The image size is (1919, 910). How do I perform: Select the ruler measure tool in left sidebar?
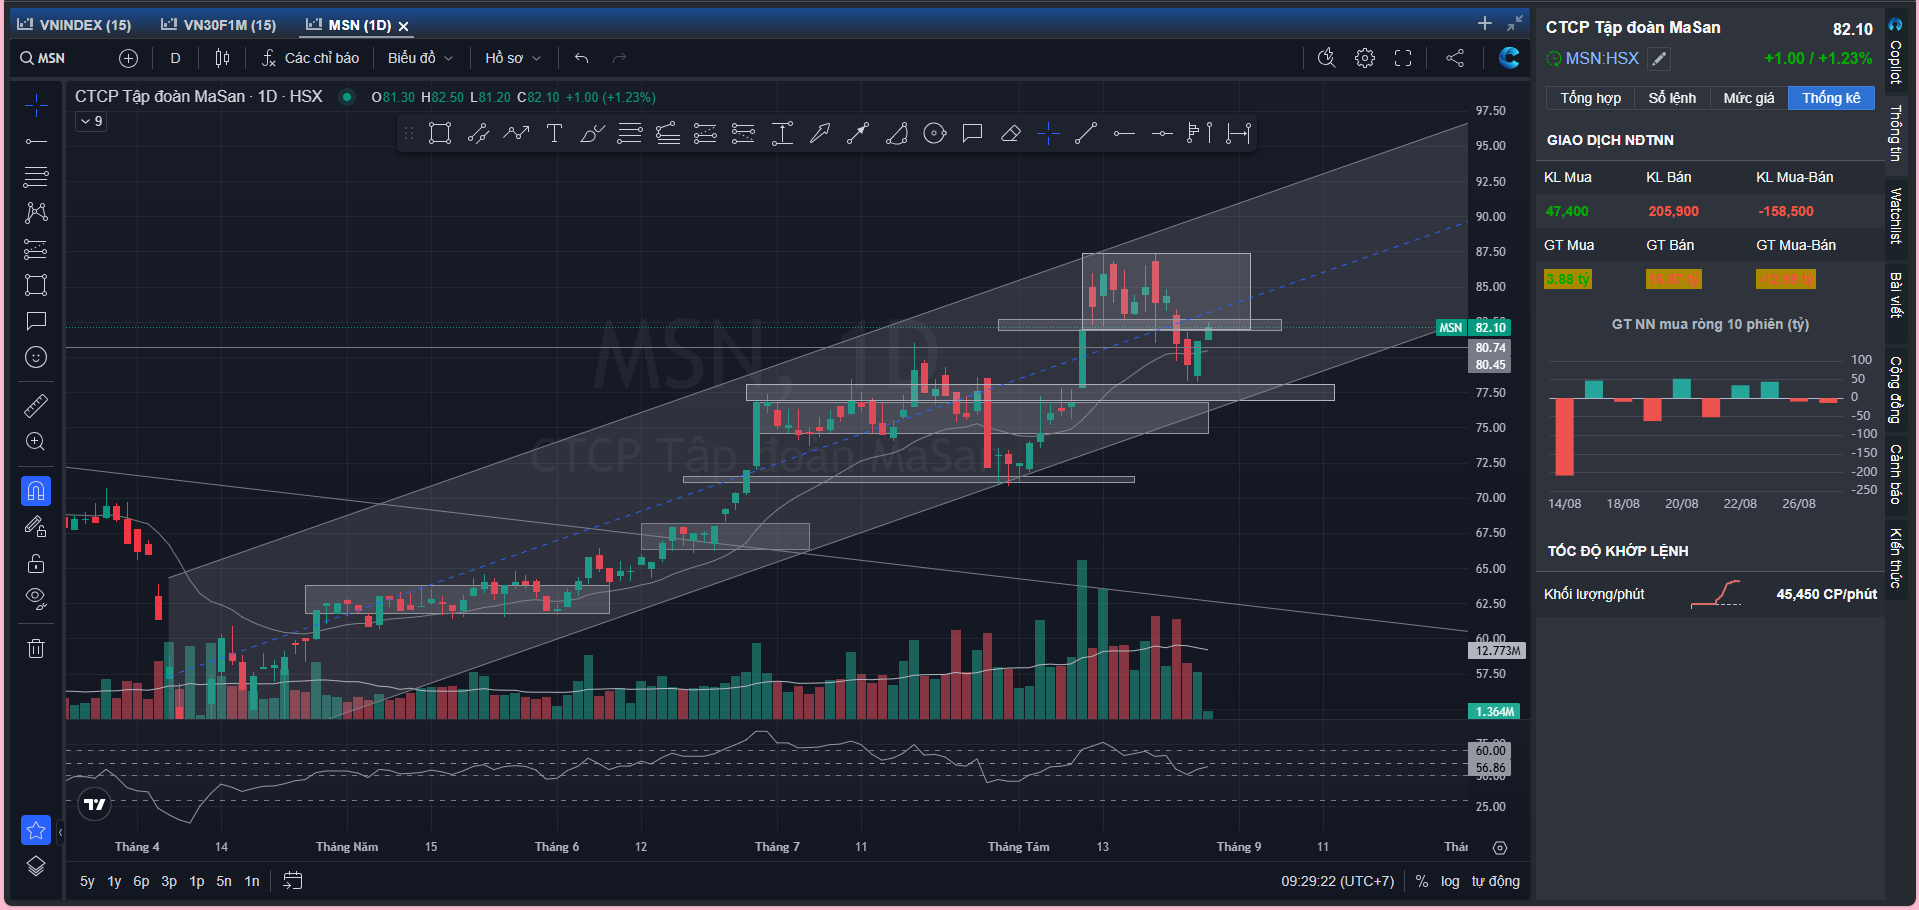36,405
